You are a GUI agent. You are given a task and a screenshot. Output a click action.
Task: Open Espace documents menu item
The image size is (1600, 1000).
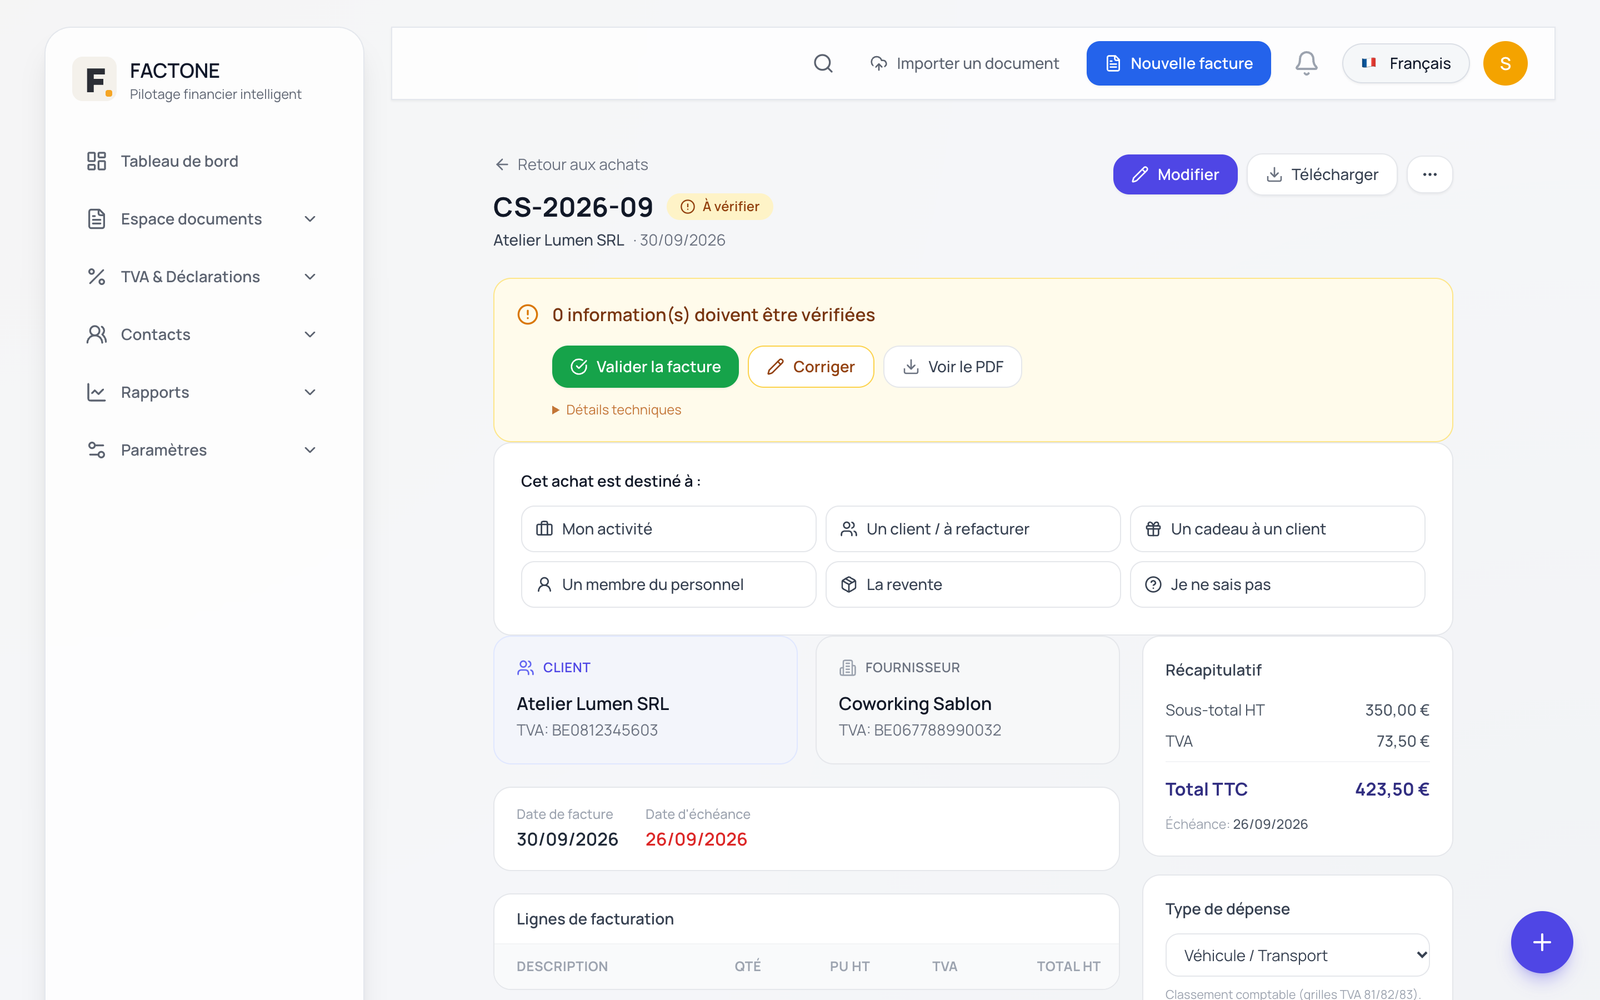click(204, 219)
